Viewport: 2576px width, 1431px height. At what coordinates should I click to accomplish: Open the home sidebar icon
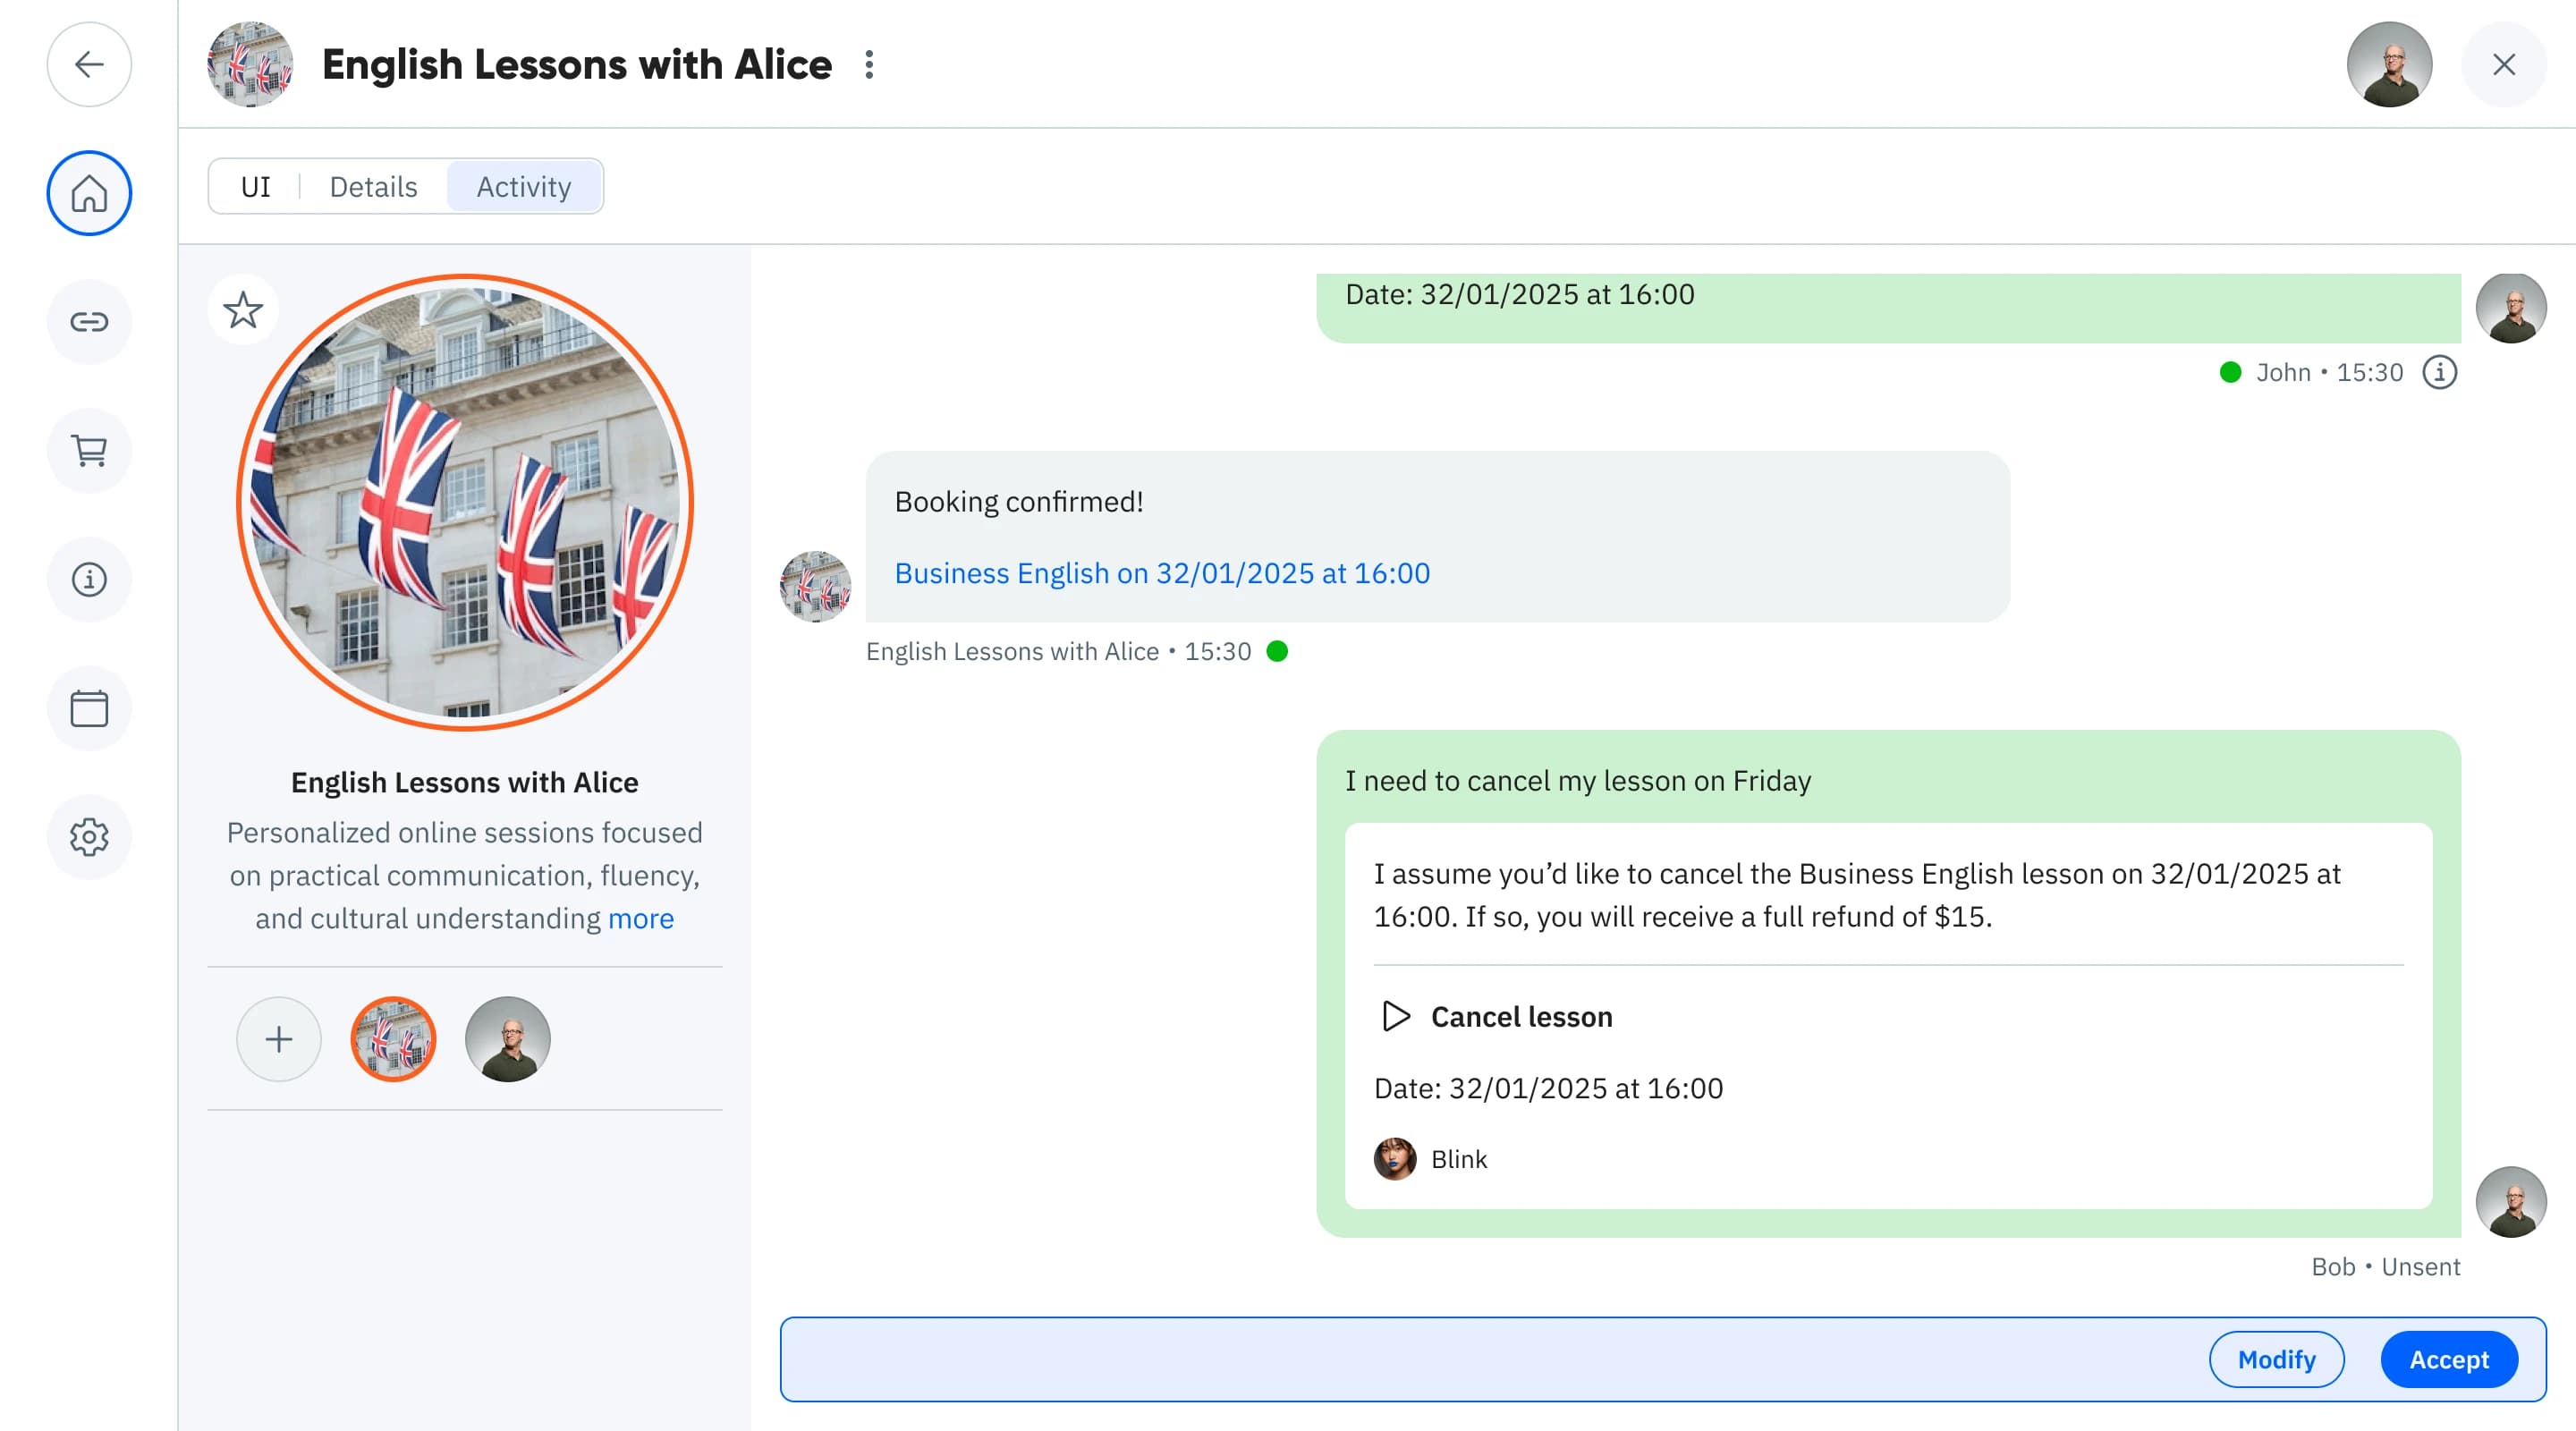[89, 193]
